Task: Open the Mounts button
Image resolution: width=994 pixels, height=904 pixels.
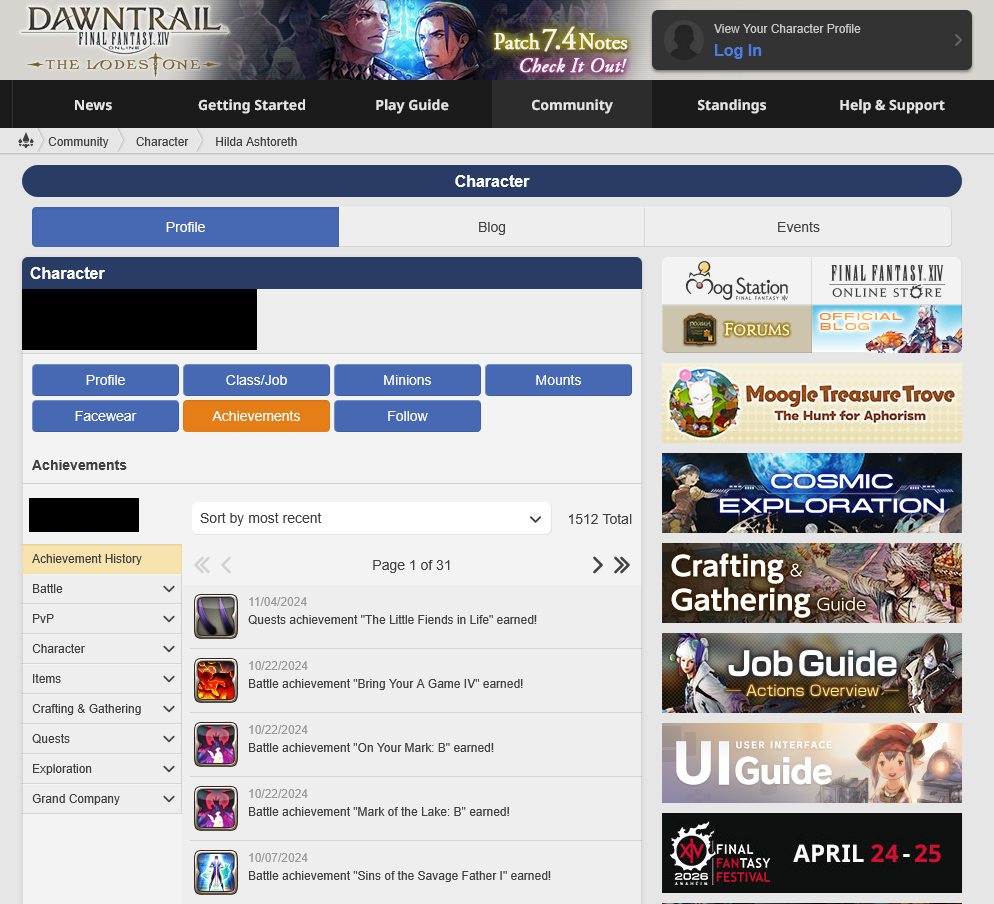Action: click(558, 380)
